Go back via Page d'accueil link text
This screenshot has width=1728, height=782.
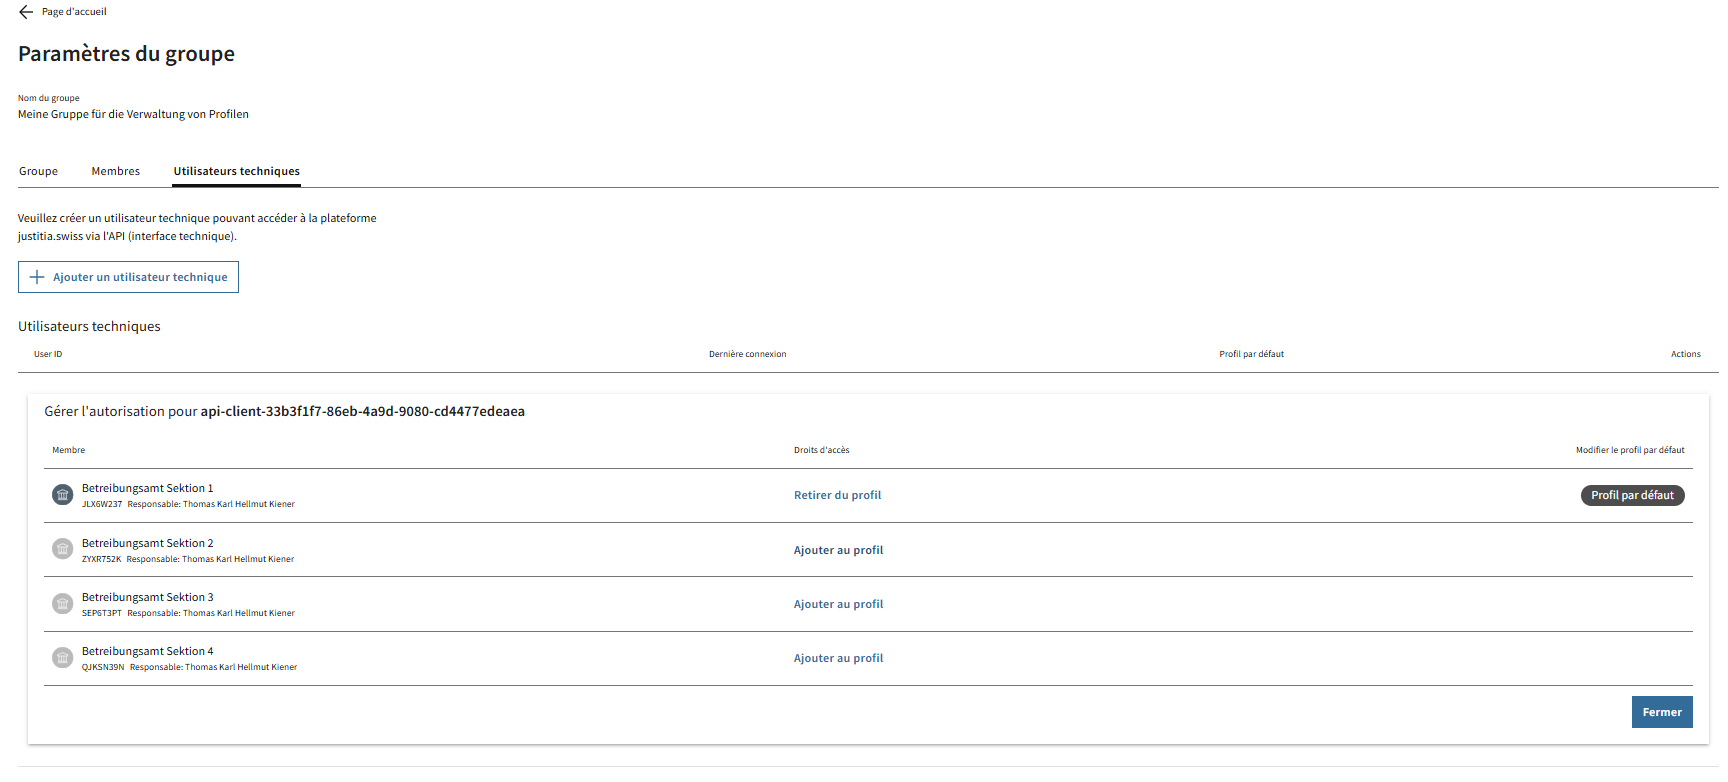coord(74,12)
